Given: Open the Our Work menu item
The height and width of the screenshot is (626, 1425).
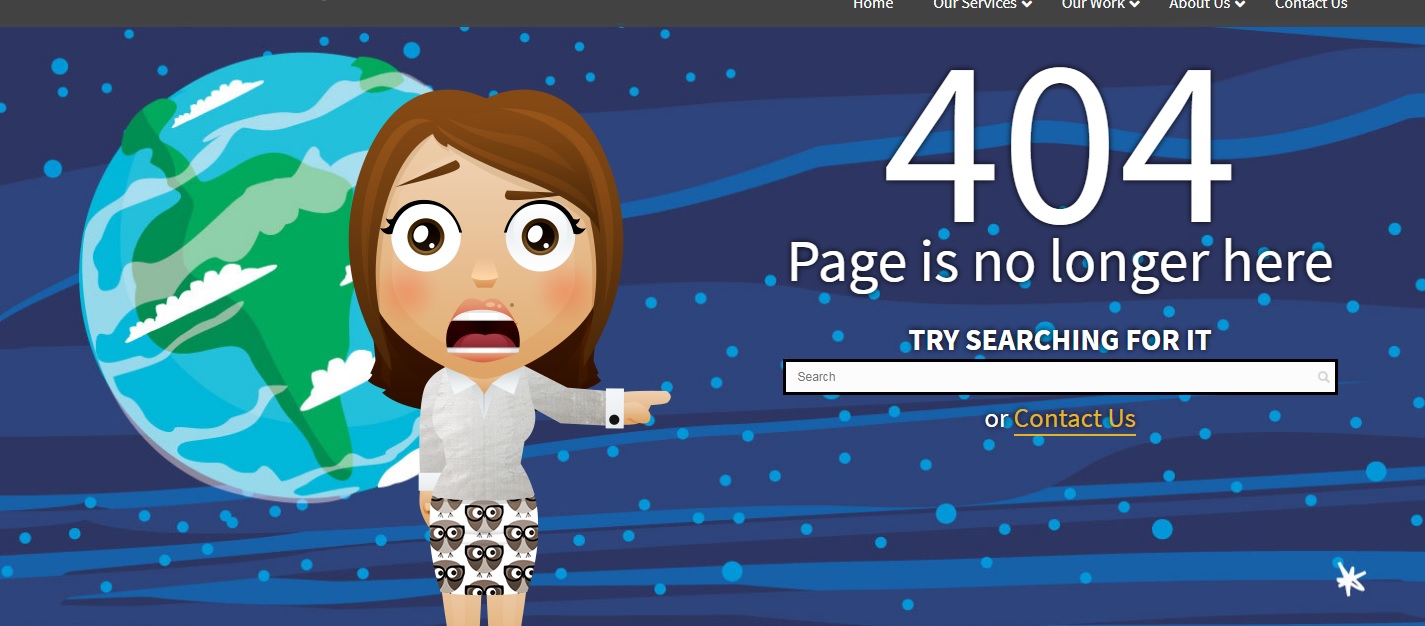Looking at the screenshot, I should point(1093,5).
